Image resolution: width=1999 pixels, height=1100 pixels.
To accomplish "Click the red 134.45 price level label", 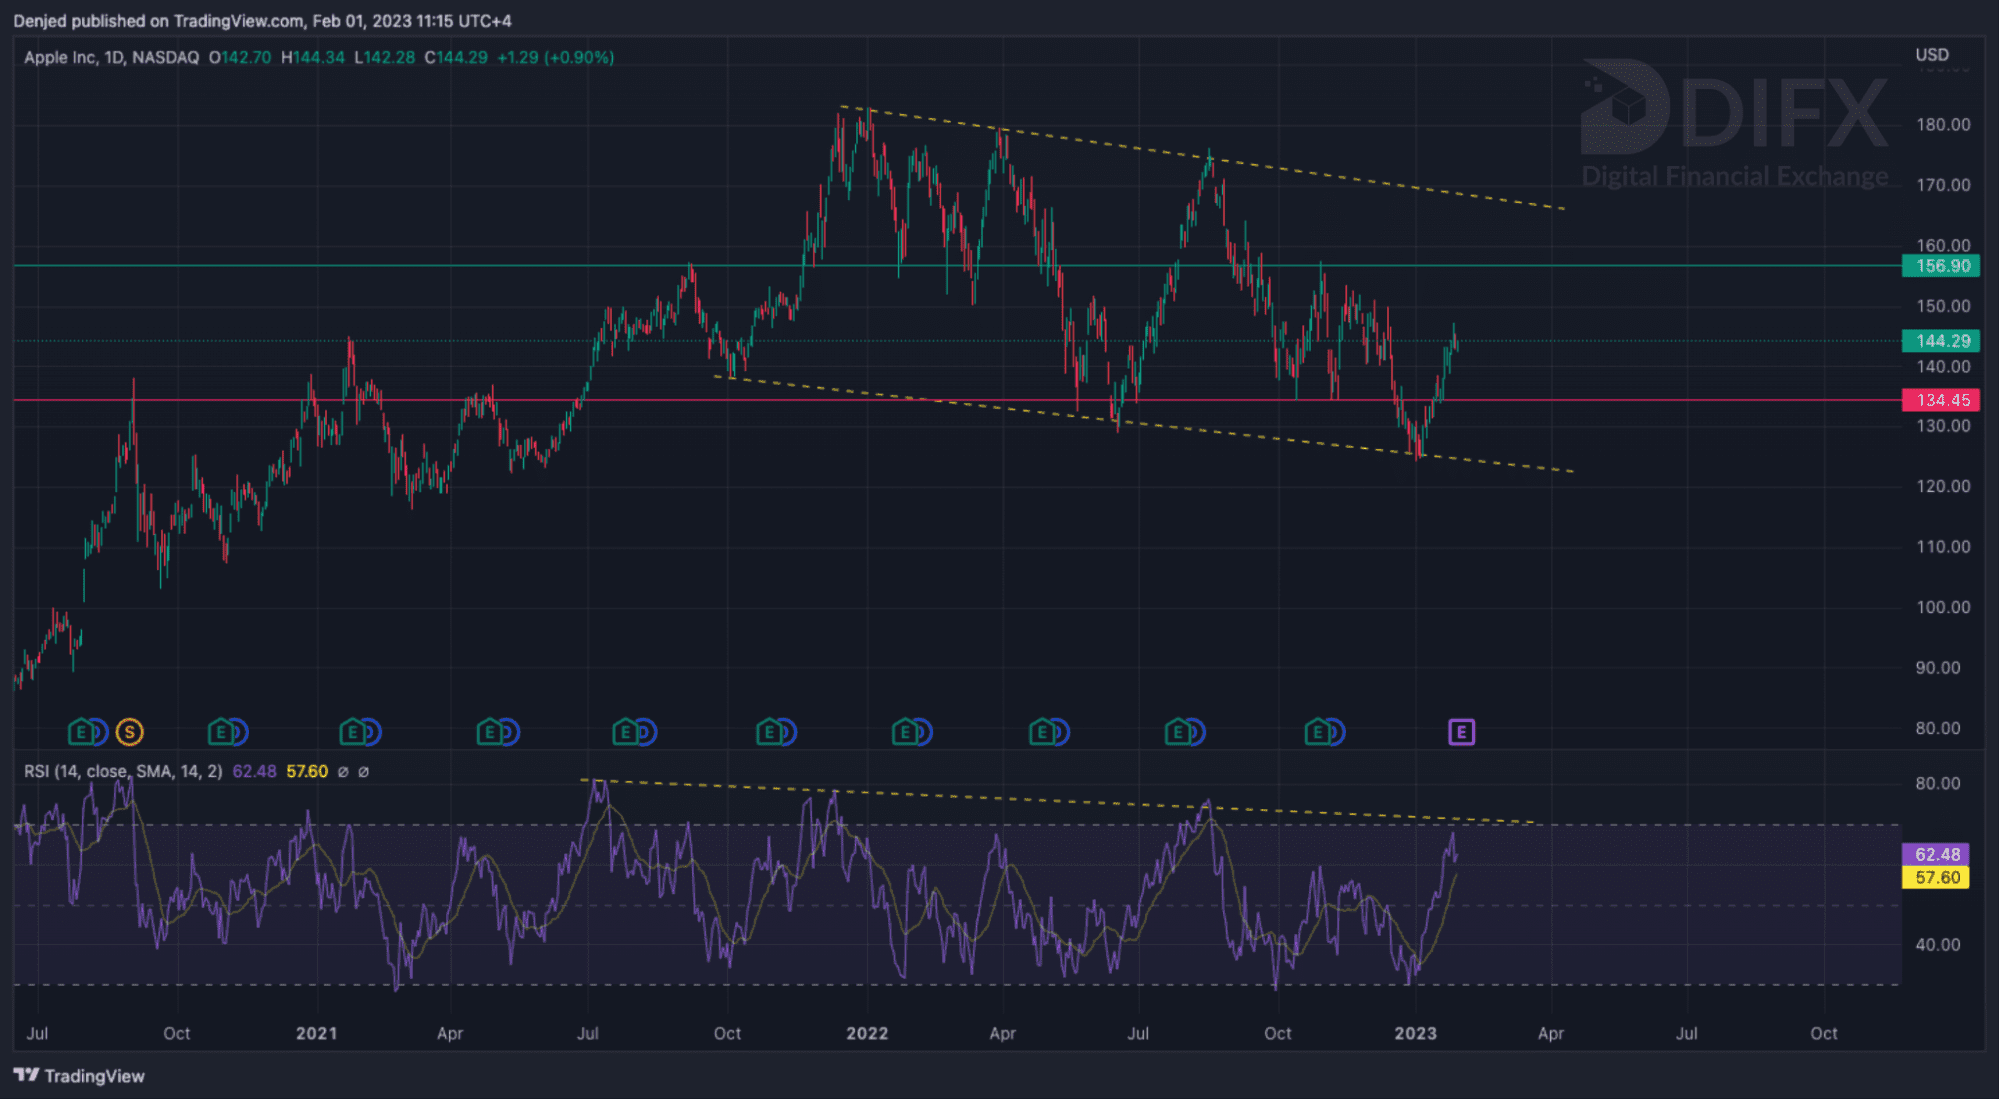I will (x=1940, y=400).
